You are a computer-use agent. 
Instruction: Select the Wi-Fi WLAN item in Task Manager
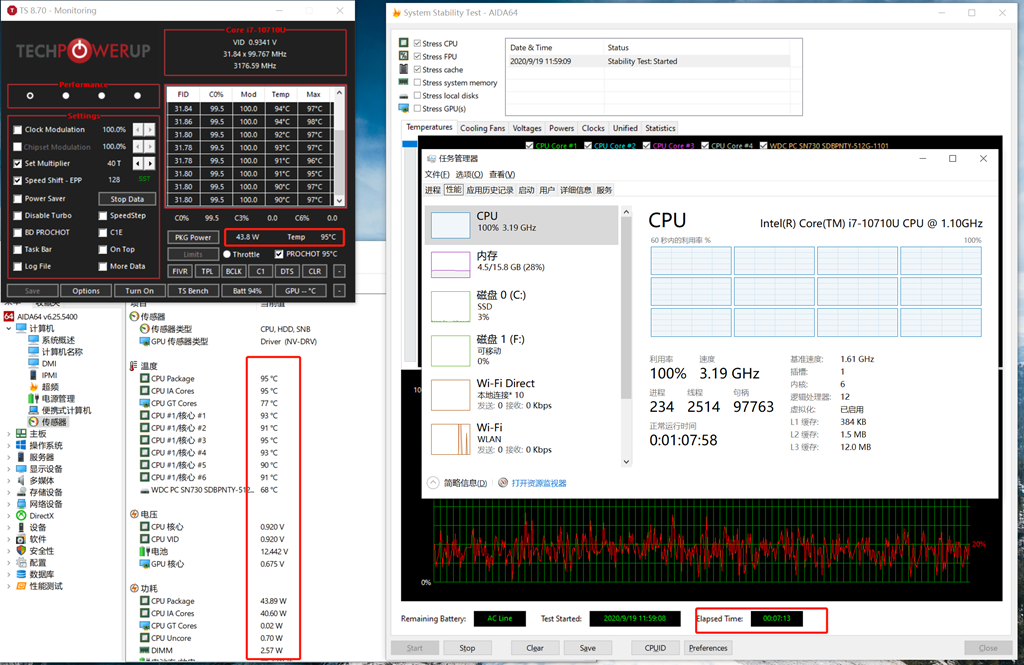pos(521,438)
